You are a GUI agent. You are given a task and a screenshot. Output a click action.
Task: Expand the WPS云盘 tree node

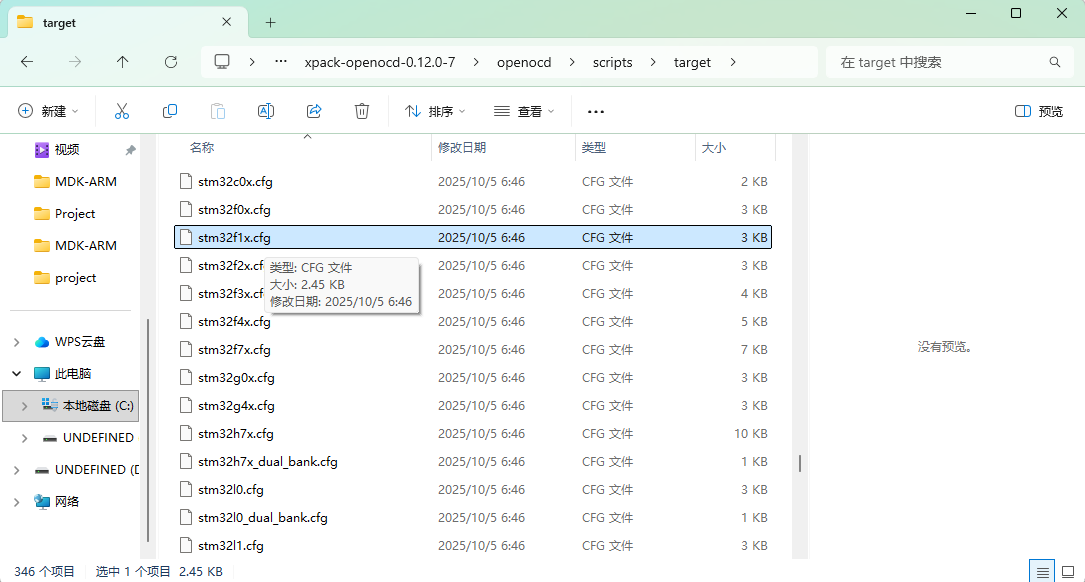click(x=17, y=342)
